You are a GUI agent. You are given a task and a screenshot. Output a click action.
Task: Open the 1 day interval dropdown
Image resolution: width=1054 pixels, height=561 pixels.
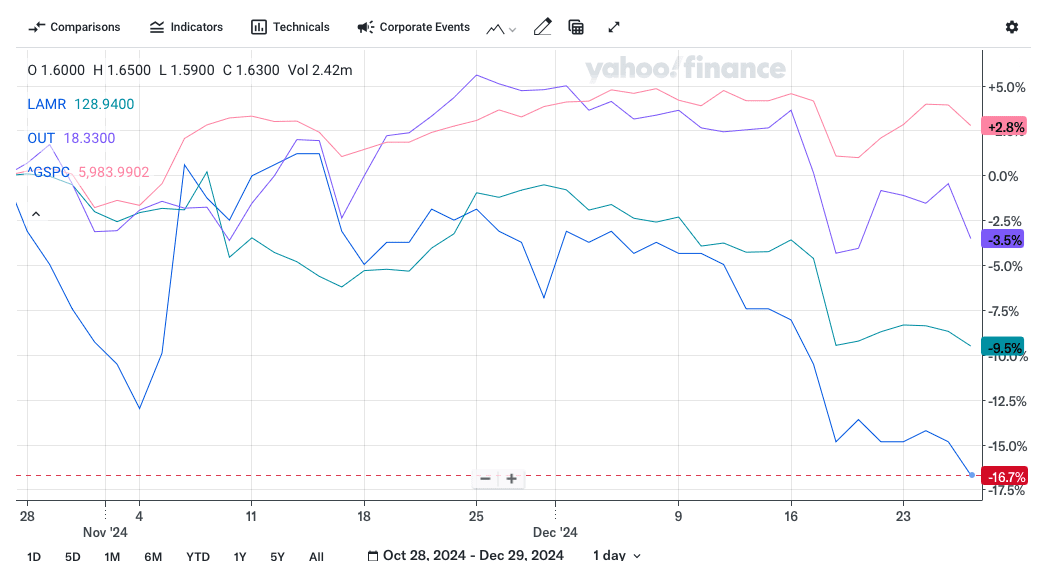pos(616,556)
